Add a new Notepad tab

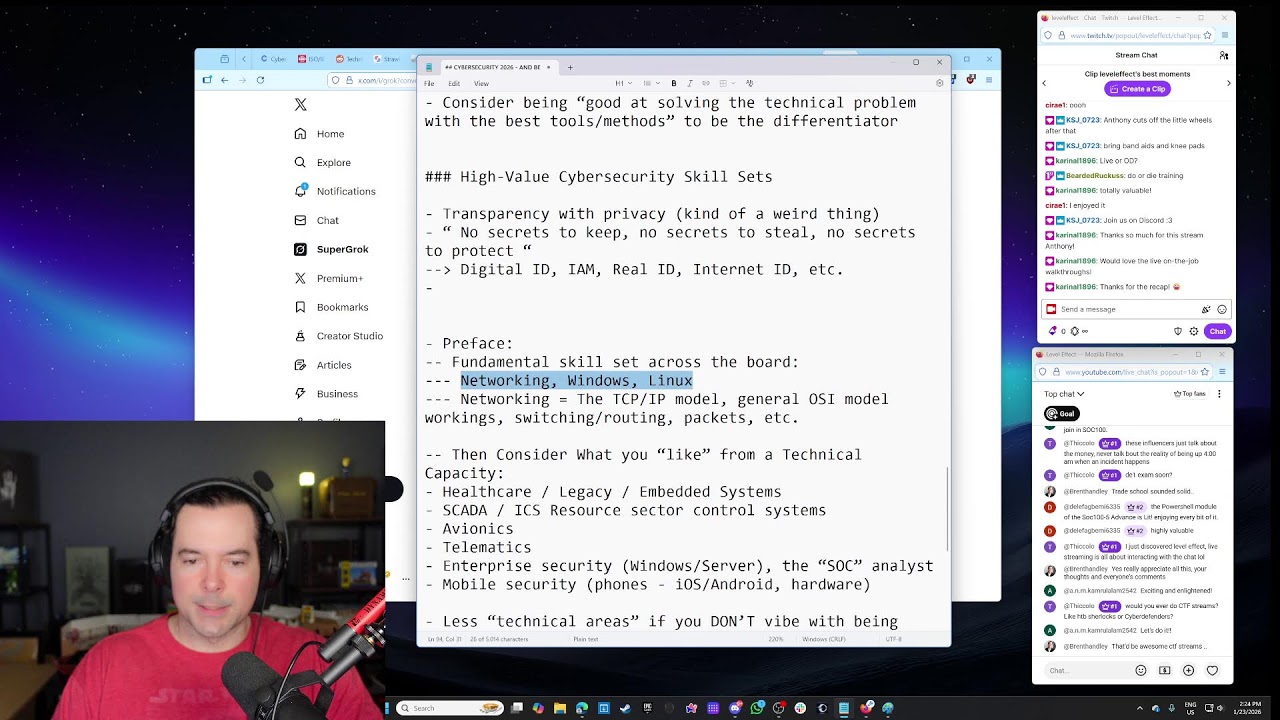coord(570,67)
